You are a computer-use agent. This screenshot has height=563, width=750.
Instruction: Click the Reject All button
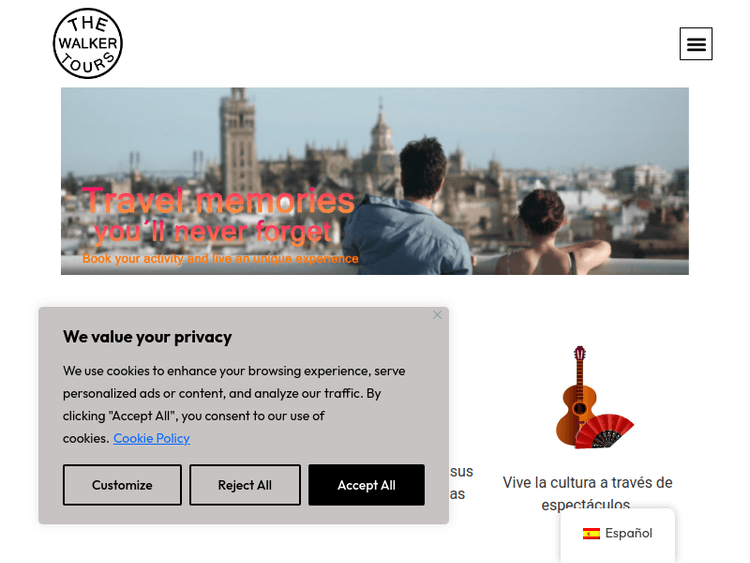(245, 485)
